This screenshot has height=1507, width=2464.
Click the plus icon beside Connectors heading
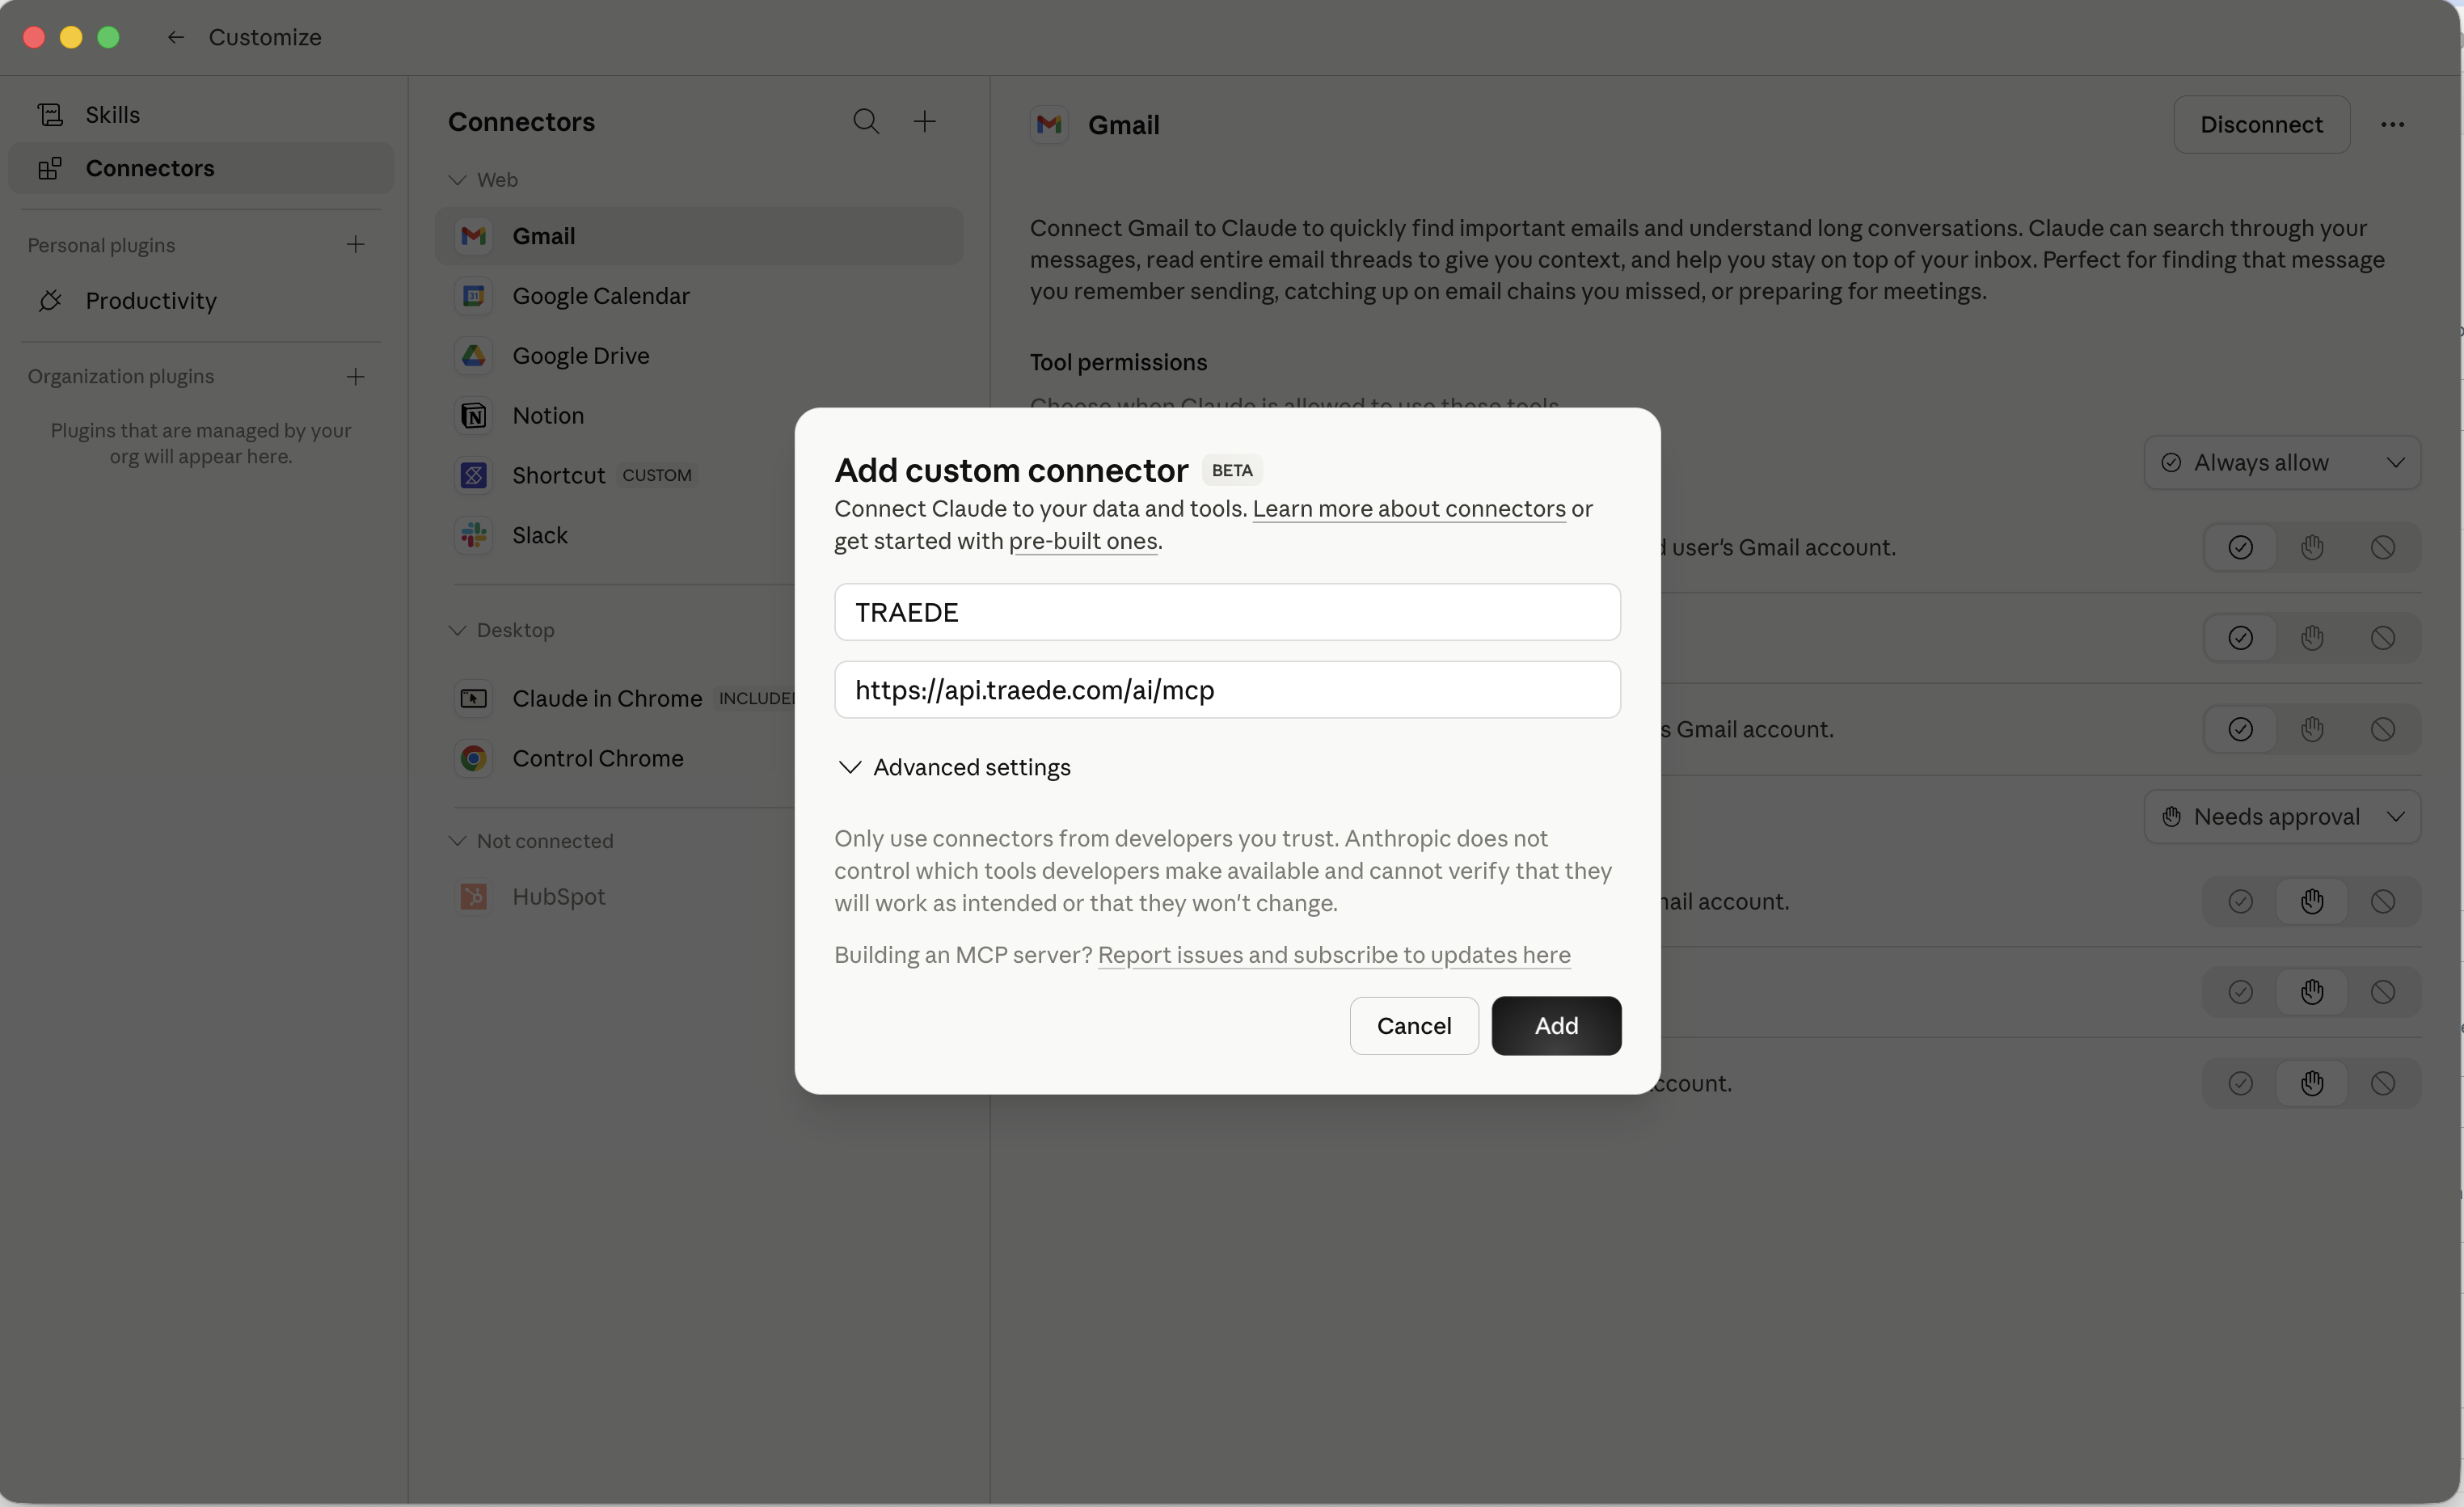click(925, 122)
